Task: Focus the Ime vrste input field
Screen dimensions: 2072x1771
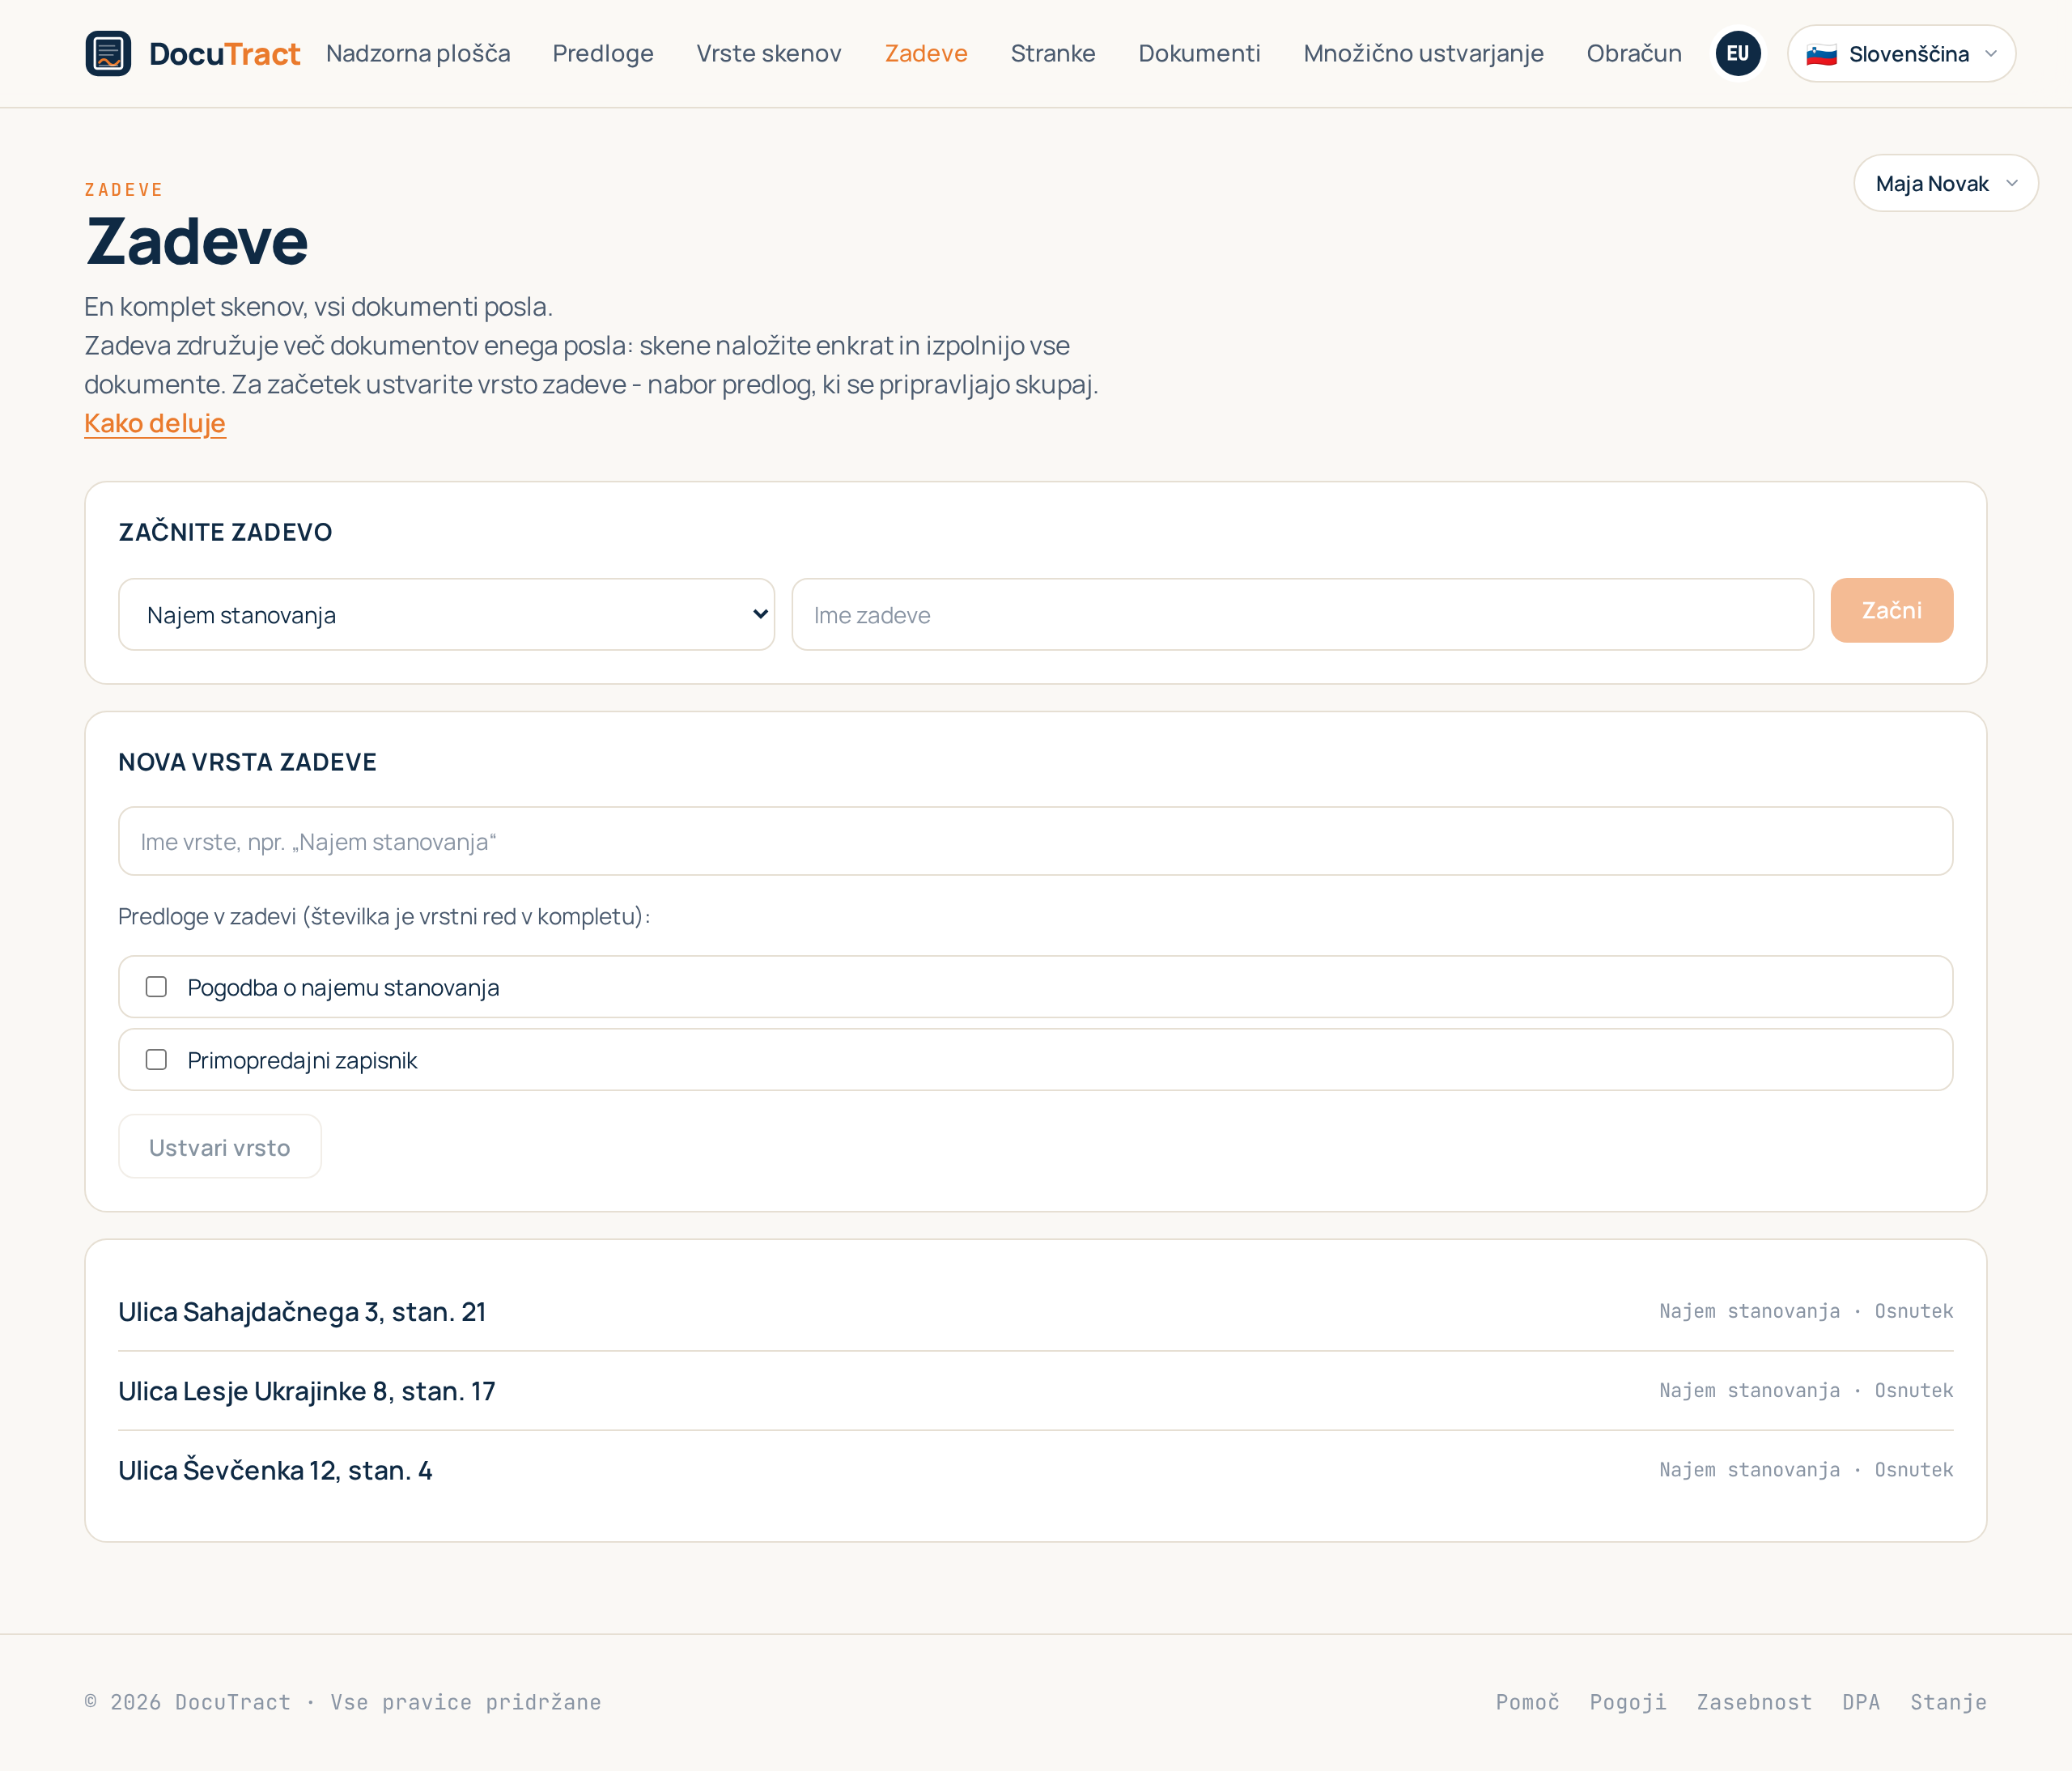Action: [x=1035, y=841]
